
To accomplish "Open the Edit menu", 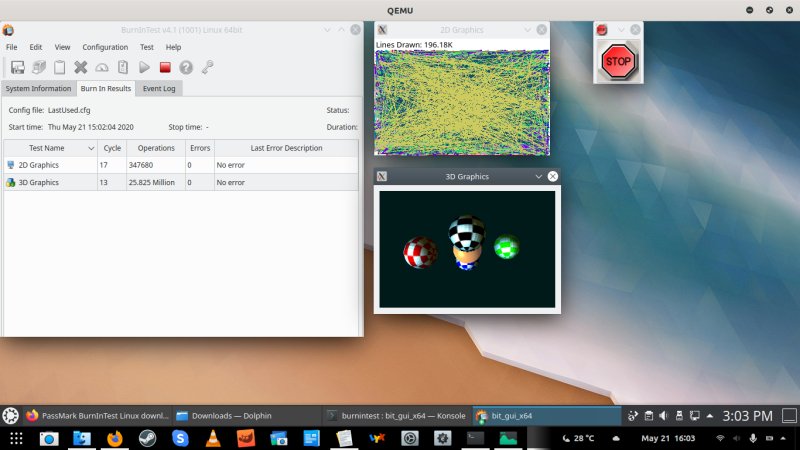I will click(x=36, y=47).
